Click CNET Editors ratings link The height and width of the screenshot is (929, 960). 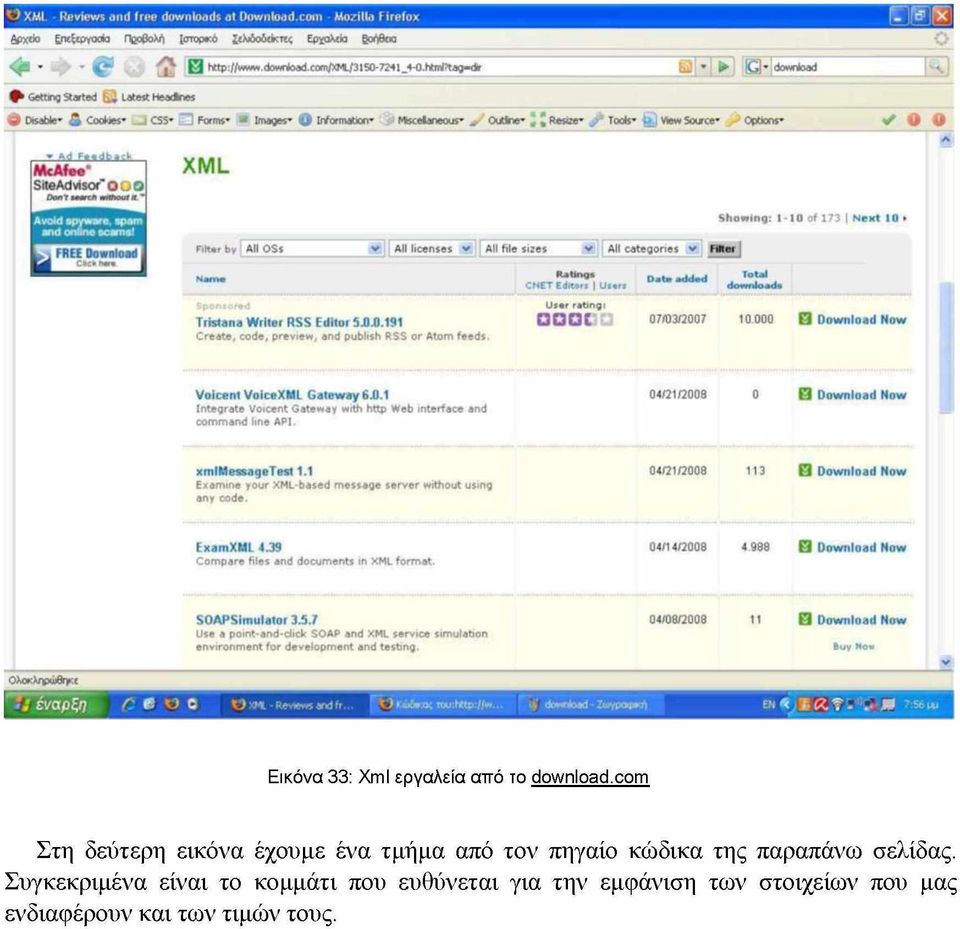coord(556,285)
